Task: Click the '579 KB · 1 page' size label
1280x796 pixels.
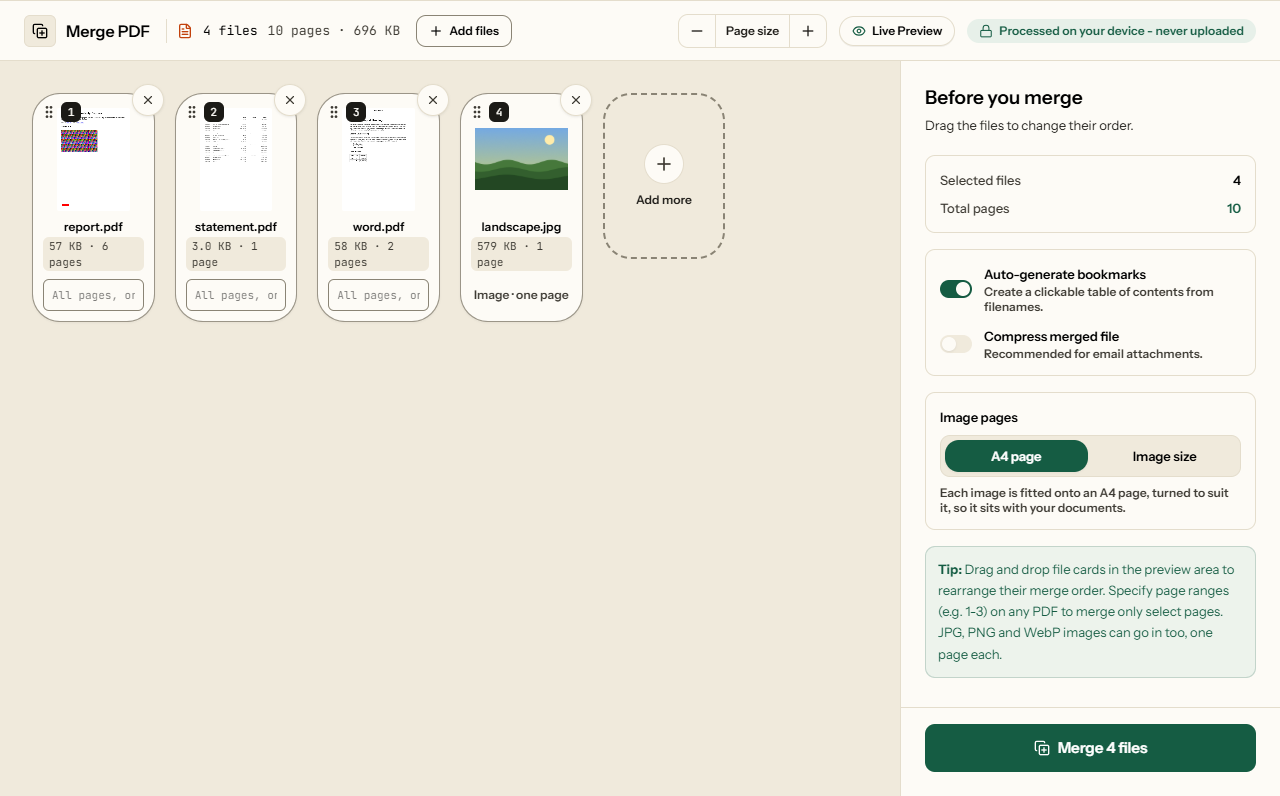Action: [521, 254]
